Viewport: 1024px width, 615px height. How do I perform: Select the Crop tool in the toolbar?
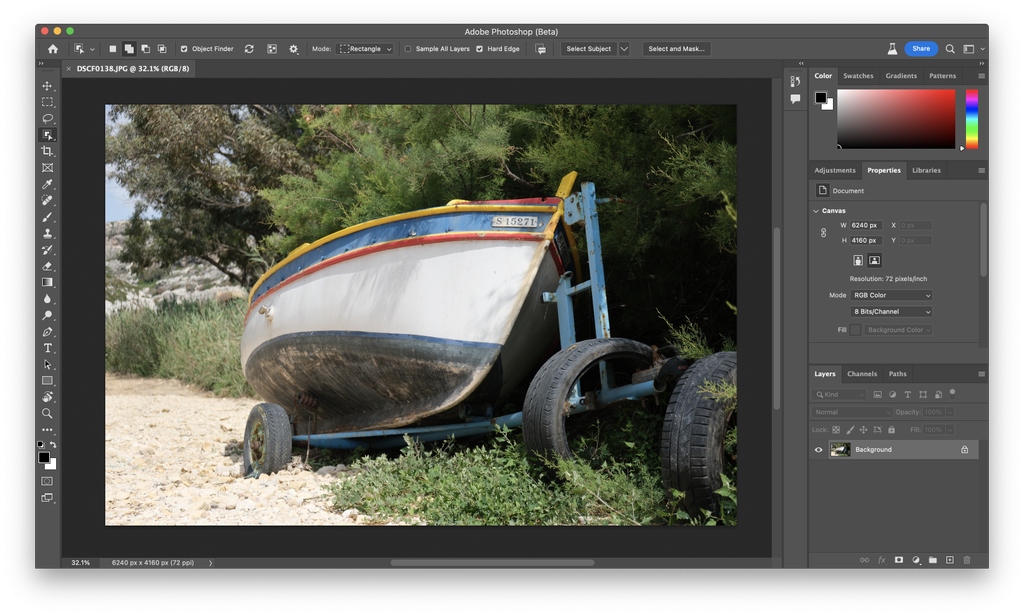(x=47, y=151)
